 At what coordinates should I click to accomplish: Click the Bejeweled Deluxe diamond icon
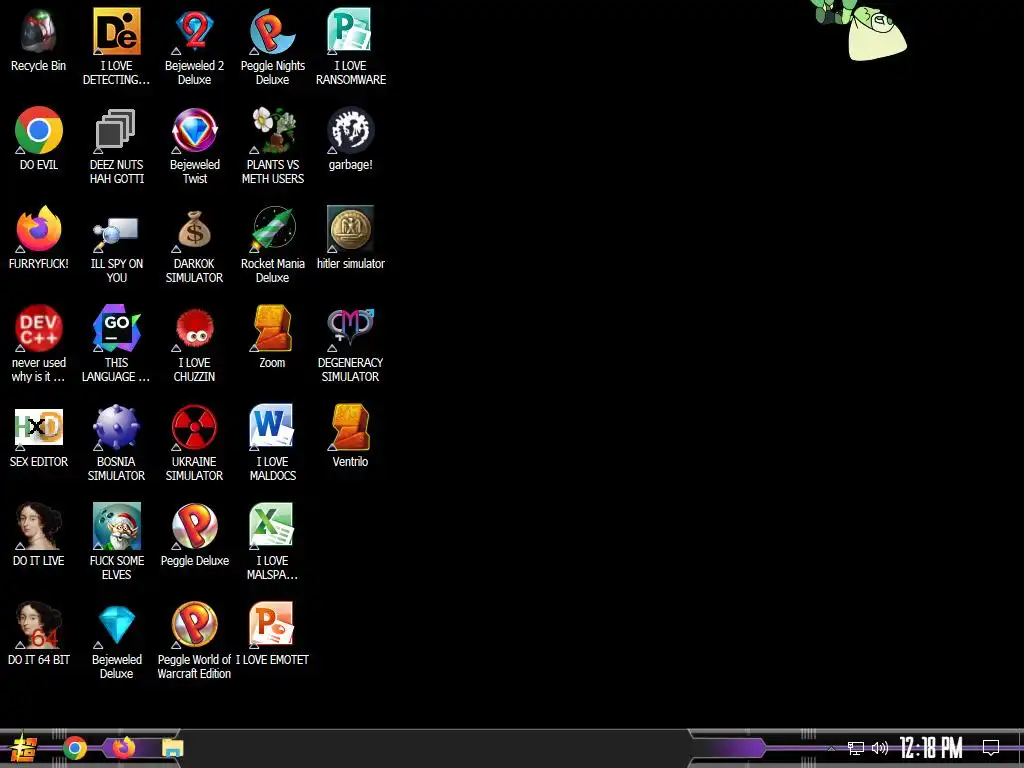[x=116, y=625]
